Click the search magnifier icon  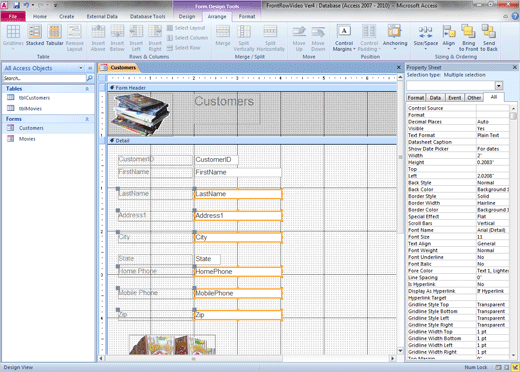click(90, 78)
